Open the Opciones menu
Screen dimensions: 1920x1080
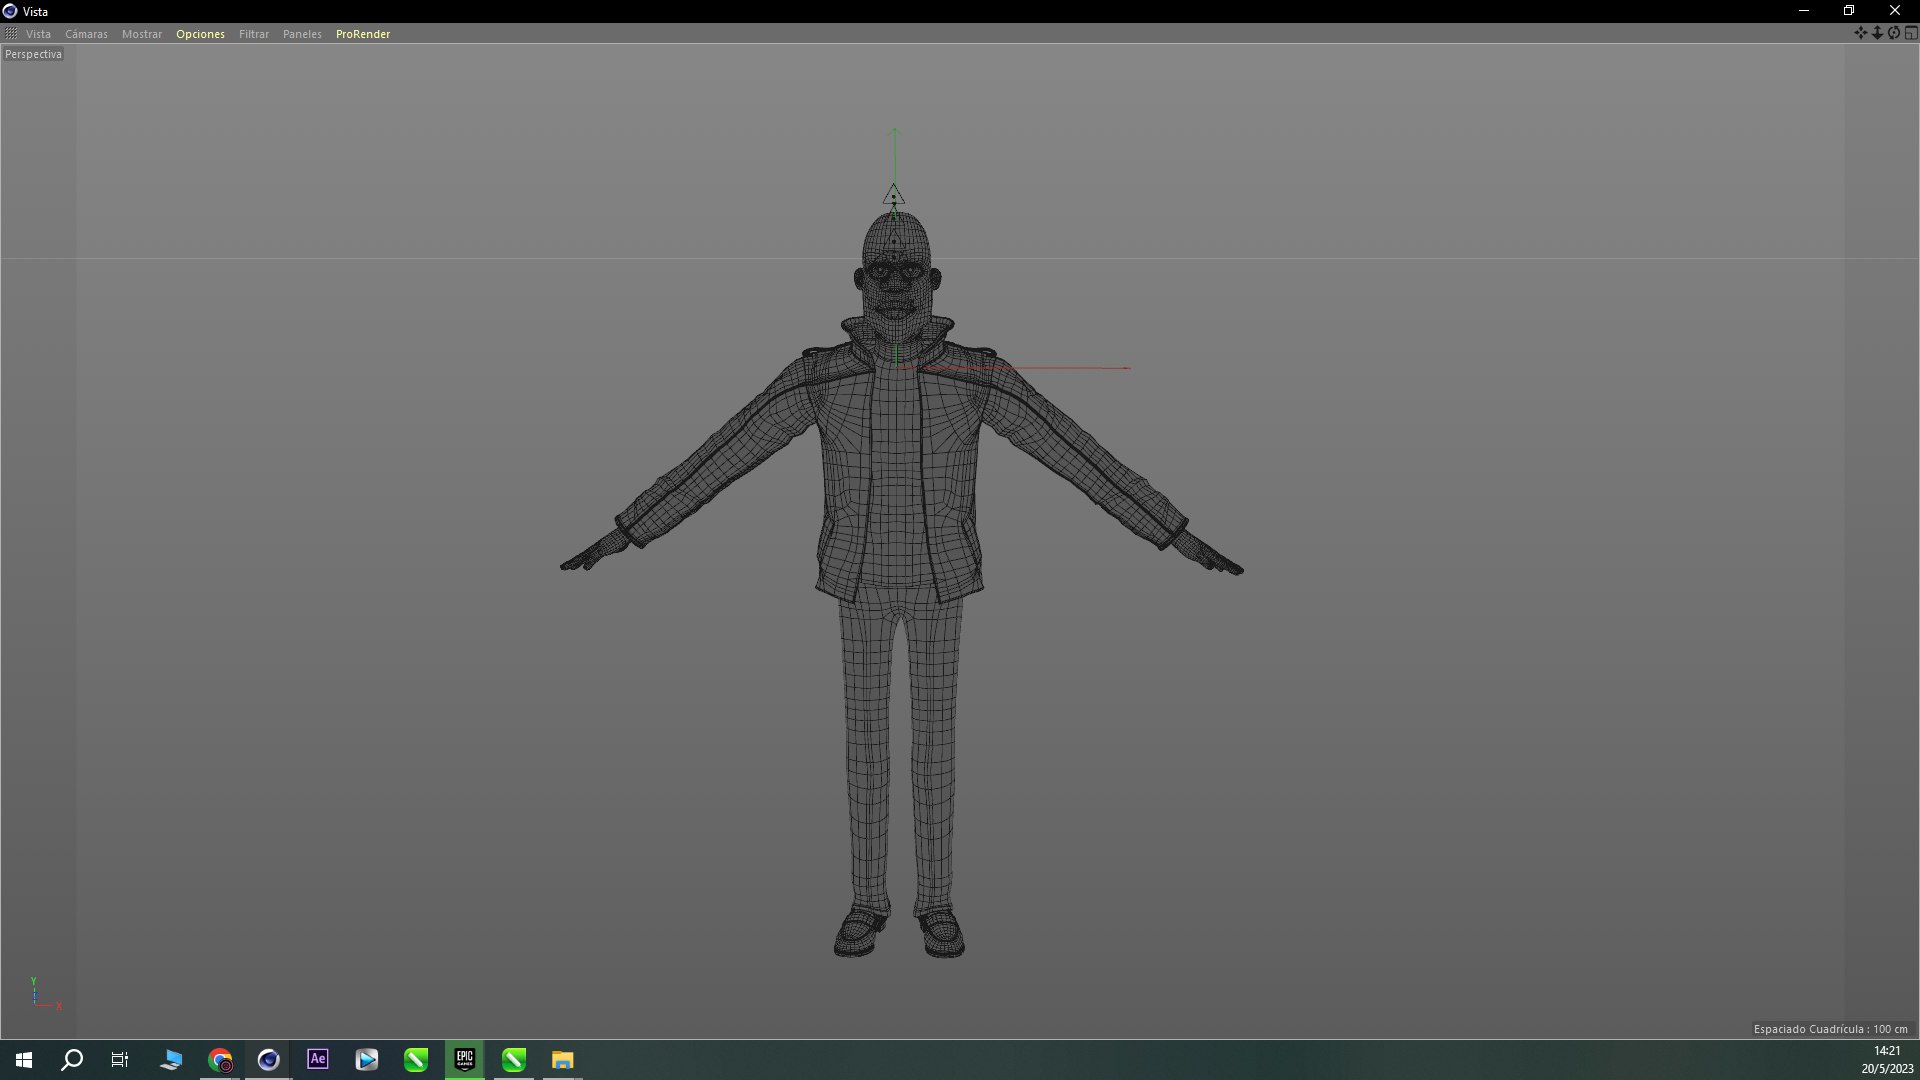click(x=200, y=34)
